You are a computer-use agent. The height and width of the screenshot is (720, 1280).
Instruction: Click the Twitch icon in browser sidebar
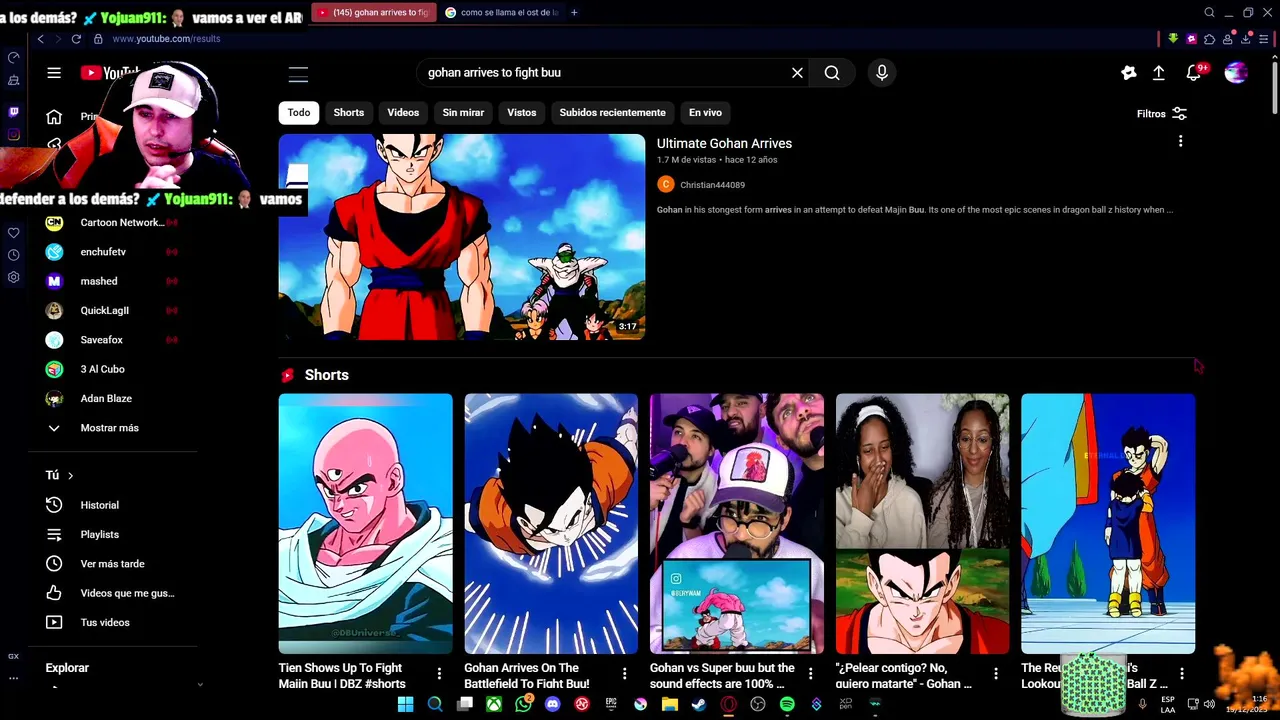click(x=13, y=112)
